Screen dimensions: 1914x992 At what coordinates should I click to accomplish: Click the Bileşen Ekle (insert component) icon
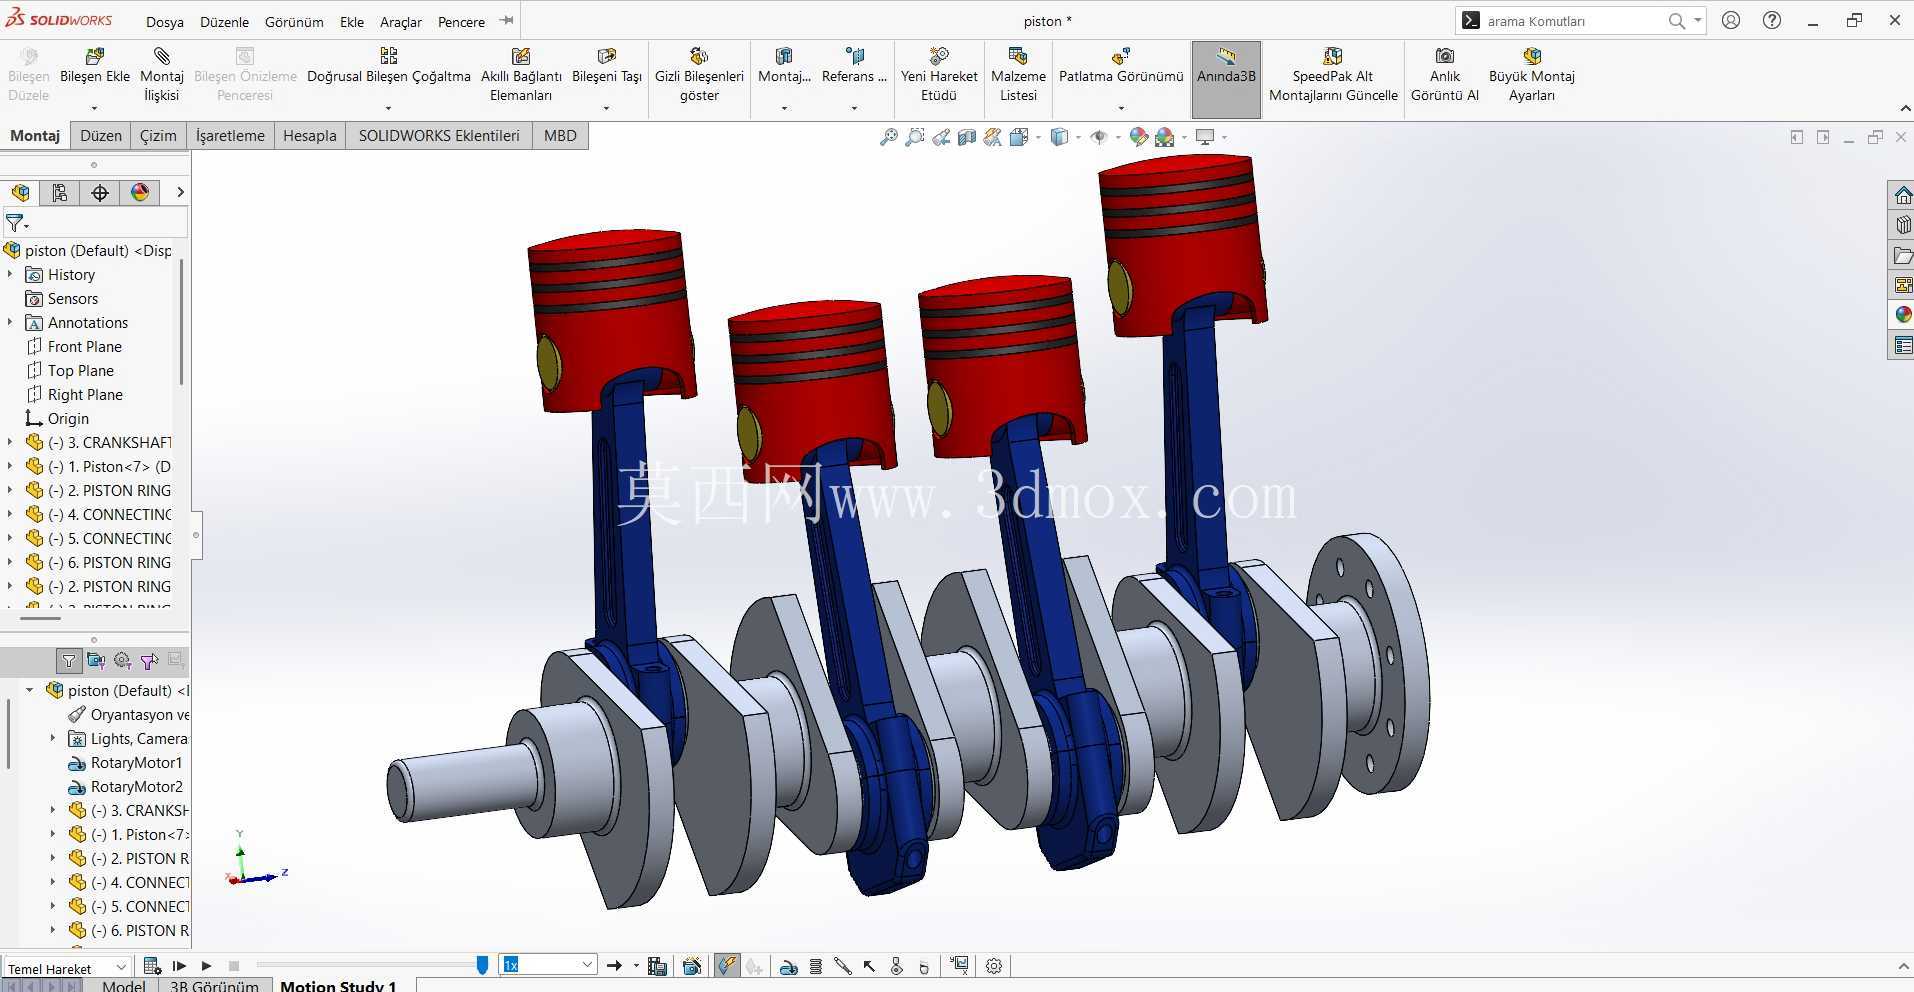[x=95, y=56]
